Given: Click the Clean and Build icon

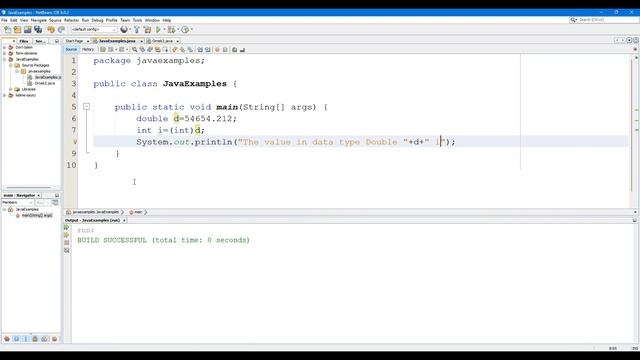Looking at the screenshot, I should tap(147, 29).
